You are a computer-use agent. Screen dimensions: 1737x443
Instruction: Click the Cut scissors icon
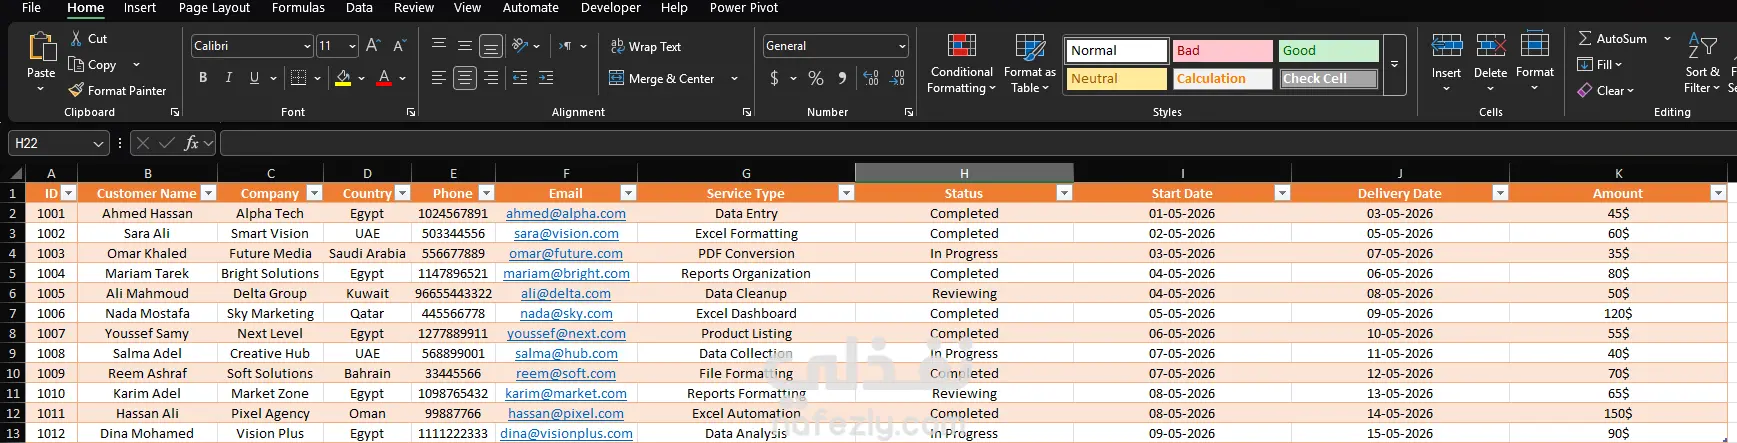(76, 38)
